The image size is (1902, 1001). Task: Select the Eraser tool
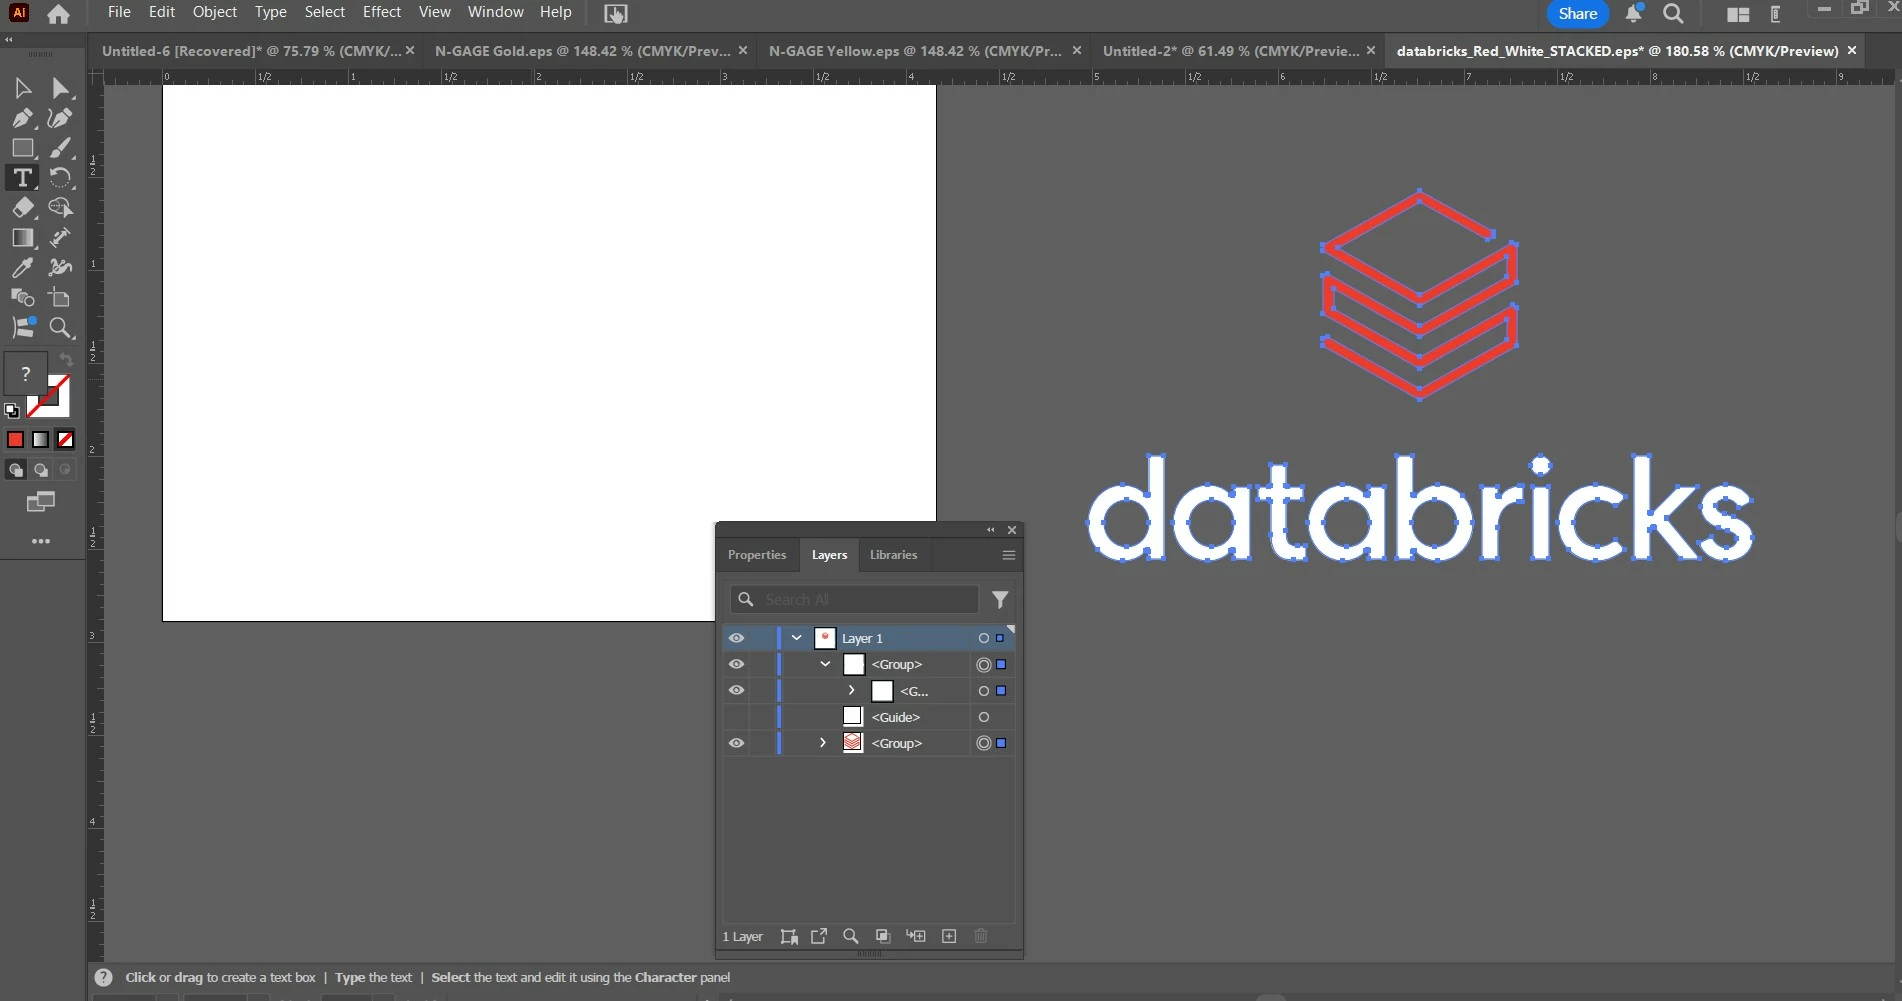(22, 208)
